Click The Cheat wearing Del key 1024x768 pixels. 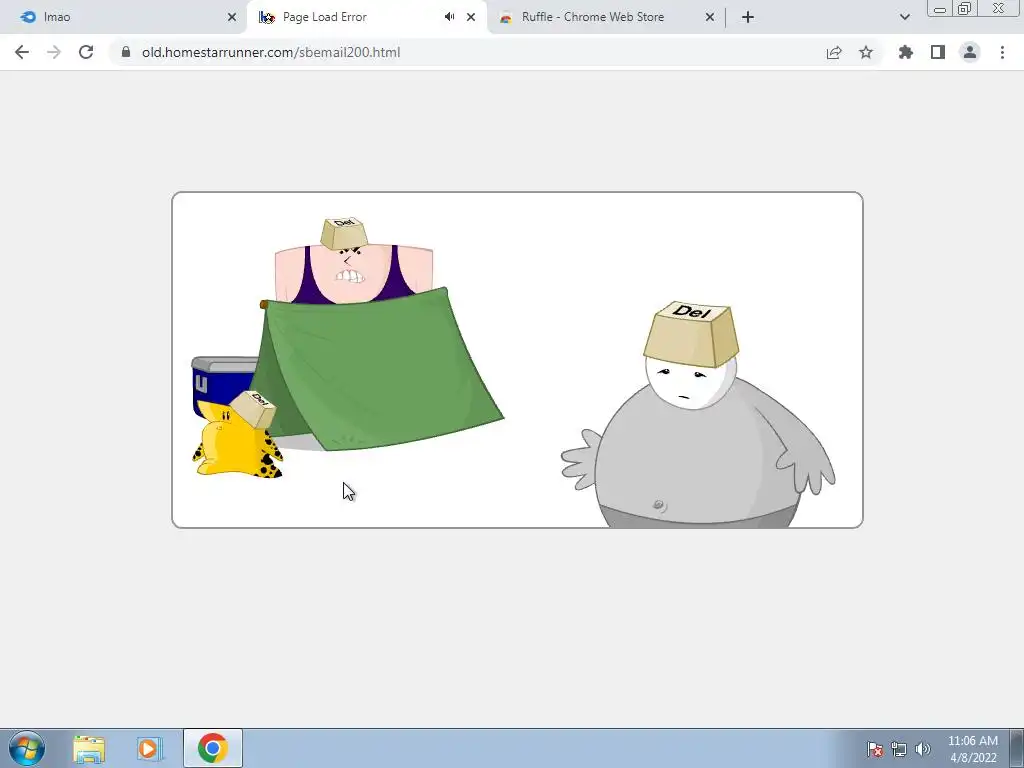[238, 436]
